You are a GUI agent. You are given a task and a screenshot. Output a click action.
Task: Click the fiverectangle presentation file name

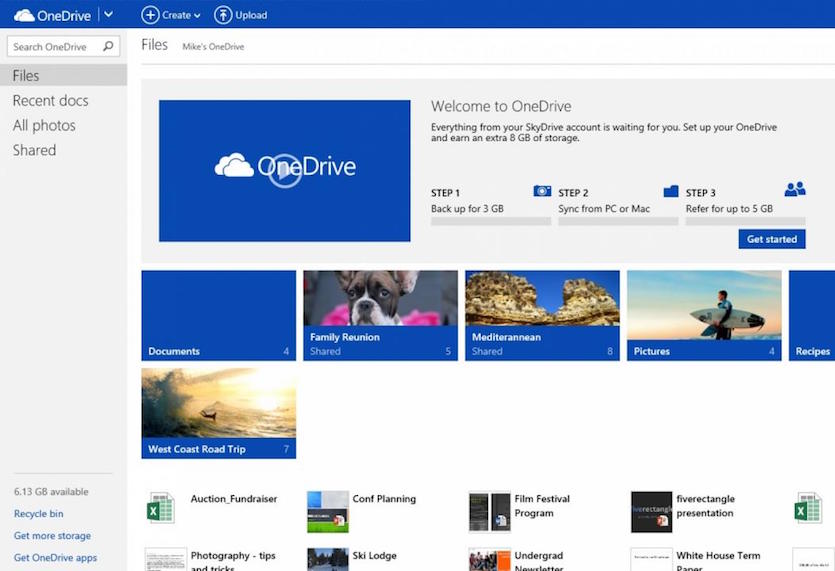click(x=706, y=506)
